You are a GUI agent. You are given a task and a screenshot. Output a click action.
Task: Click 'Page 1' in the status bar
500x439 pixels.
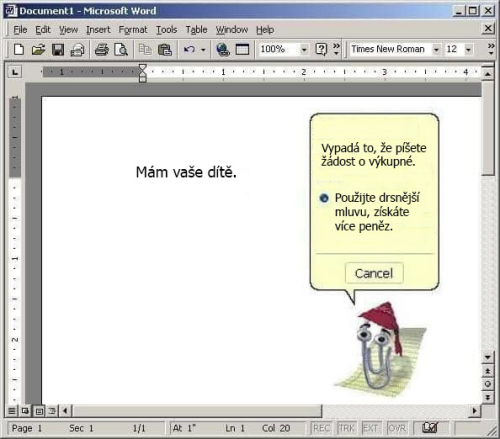(27, 428)
